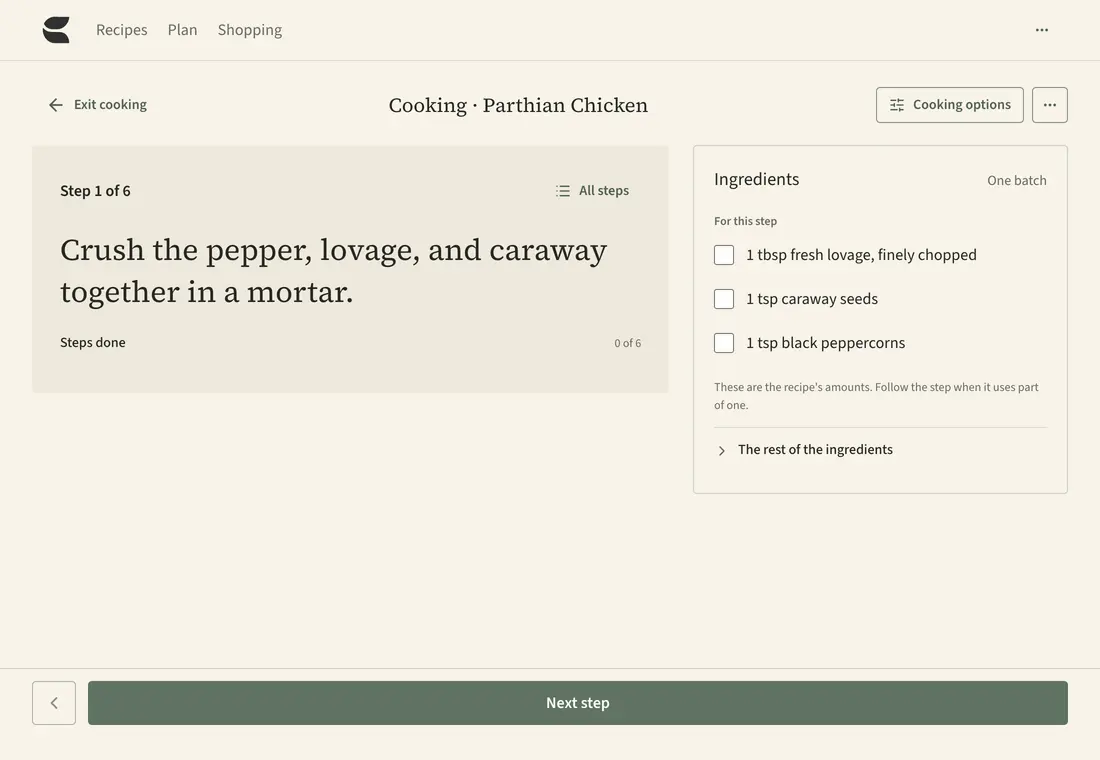Click the 'For this step' subheading
The width and height of the screenshot is (1100, 760).
745,221
